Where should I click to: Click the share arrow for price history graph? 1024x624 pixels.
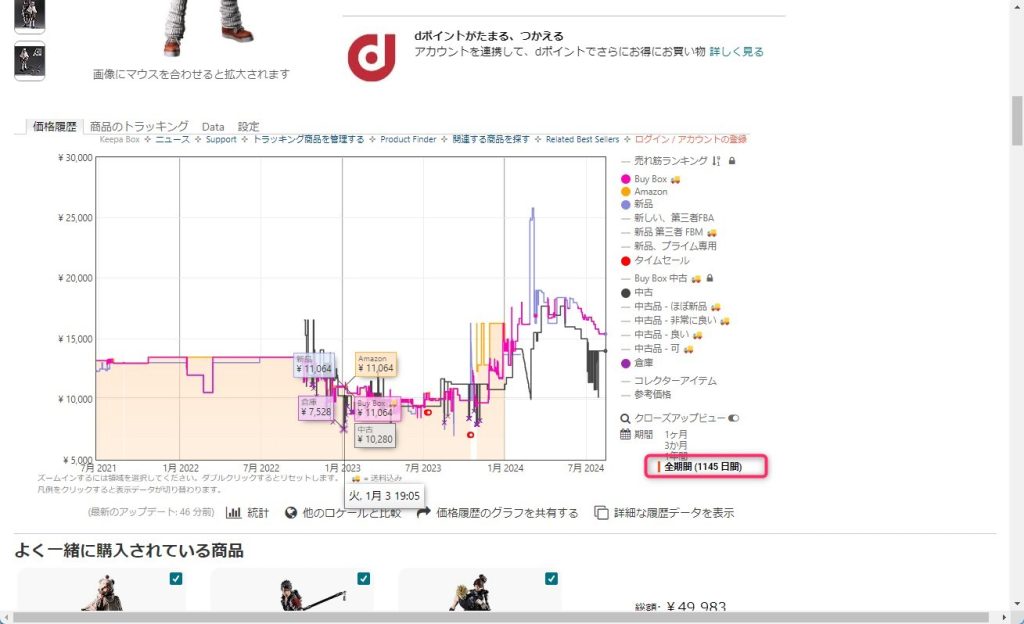click(423, 513)
